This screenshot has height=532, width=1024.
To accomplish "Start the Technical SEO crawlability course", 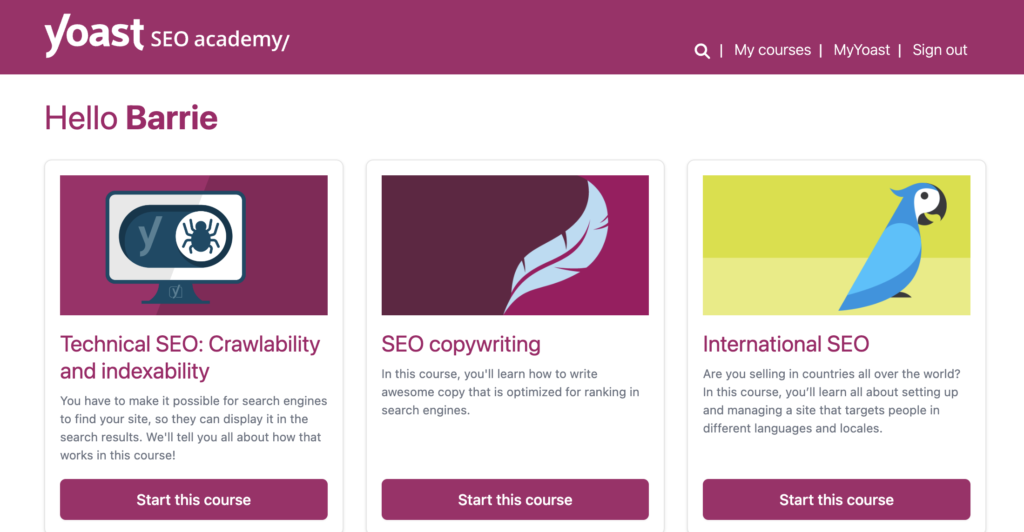I will [x=194, y=499].
